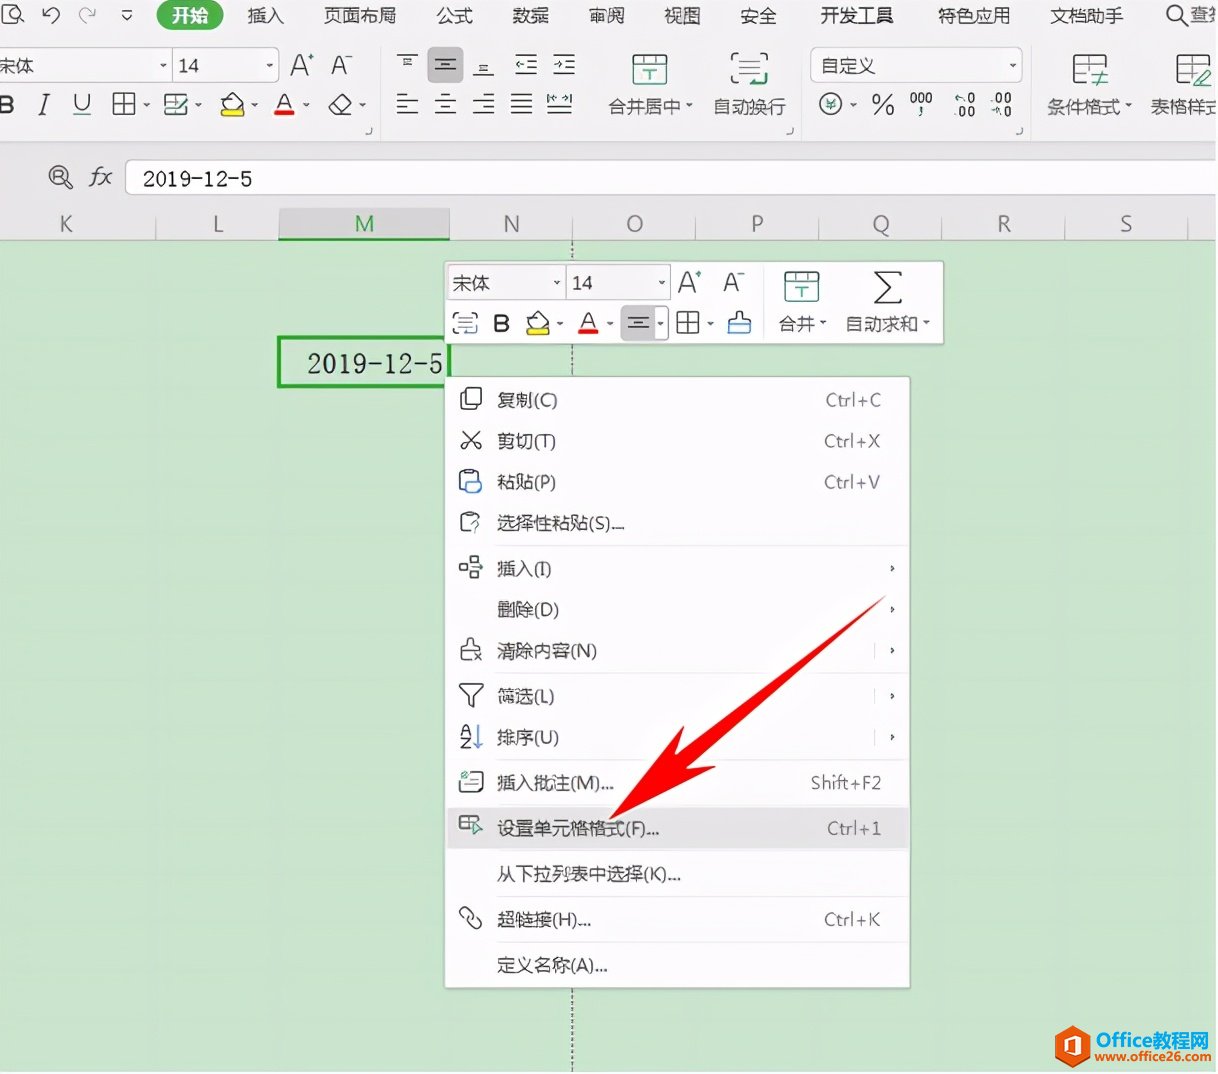Open mini toolbar 合并 dropdown
1218x1074 pixels.
[802, 302]
